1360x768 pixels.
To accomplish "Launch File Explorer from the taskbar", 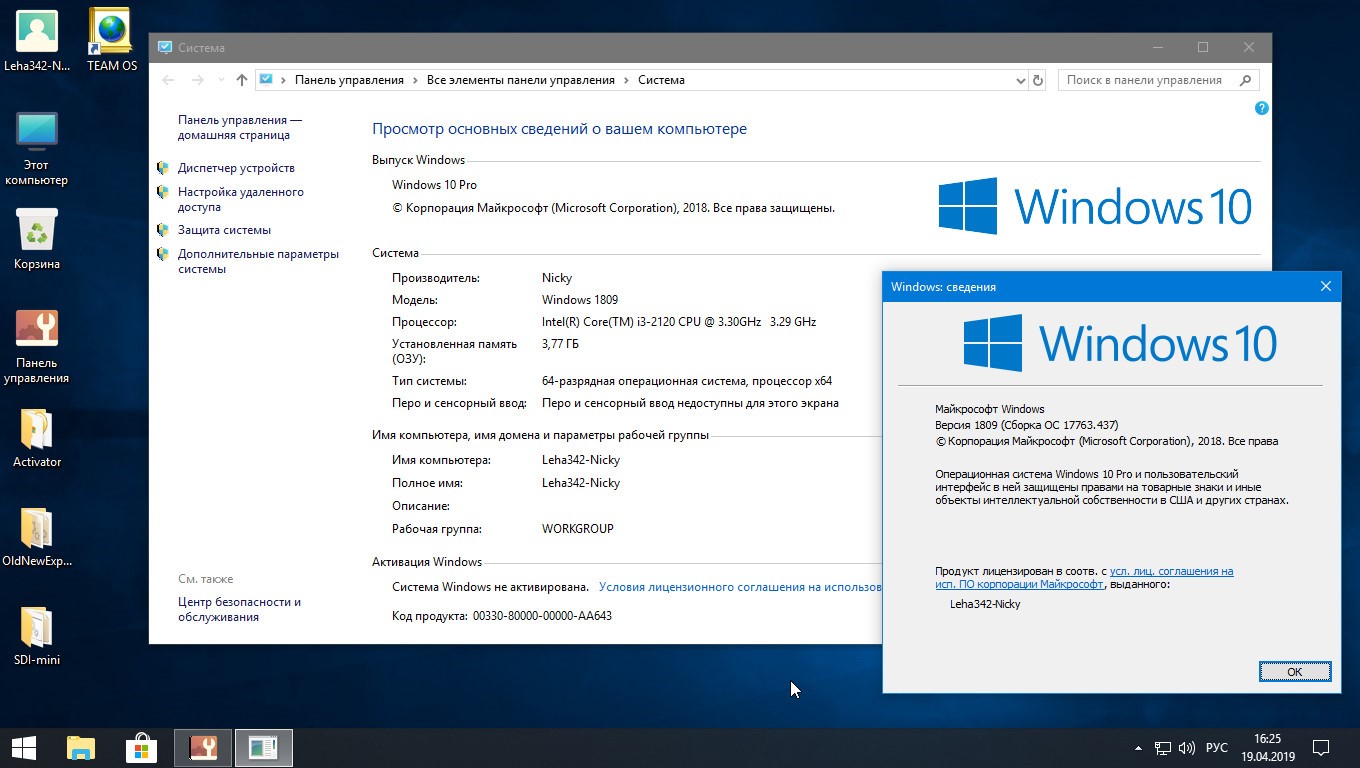I will (81, 748).
